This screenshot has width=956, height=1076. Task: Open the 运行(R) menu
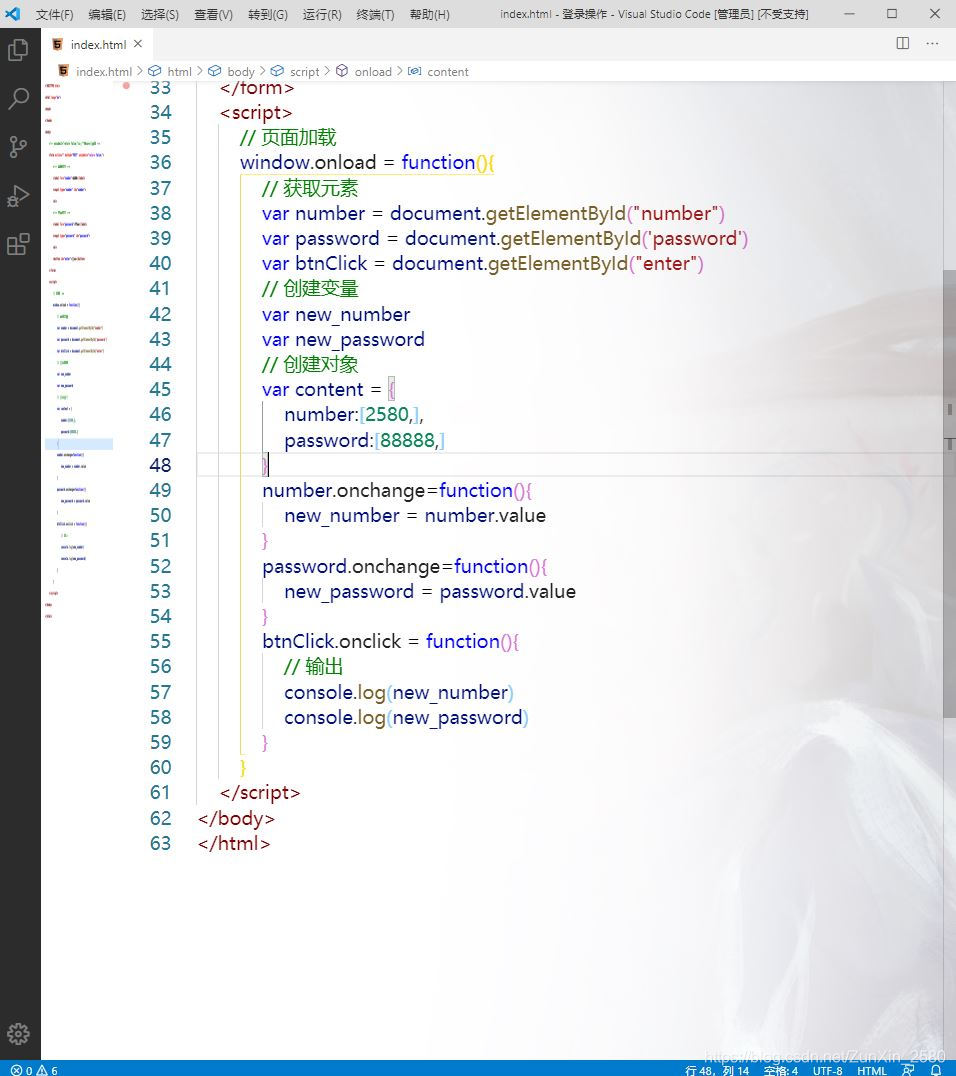click(322, 14)
